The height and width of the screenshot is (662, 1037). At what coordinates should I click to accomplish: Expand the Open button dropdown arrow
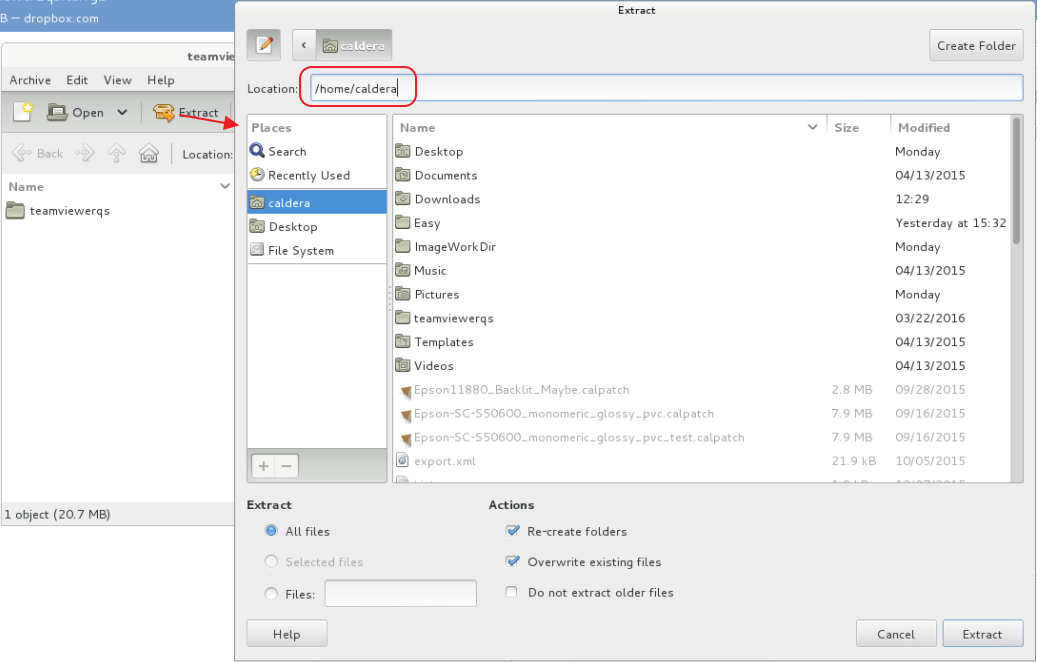(x=122, y=113)
